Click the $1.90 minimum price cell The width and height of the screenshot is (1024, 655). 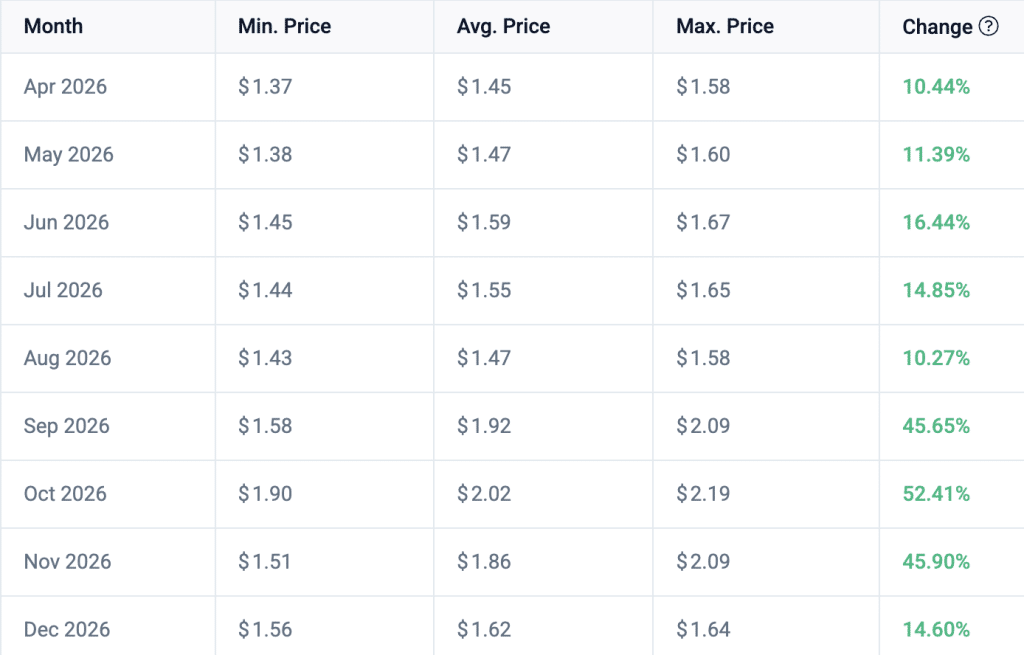[265, 494]
